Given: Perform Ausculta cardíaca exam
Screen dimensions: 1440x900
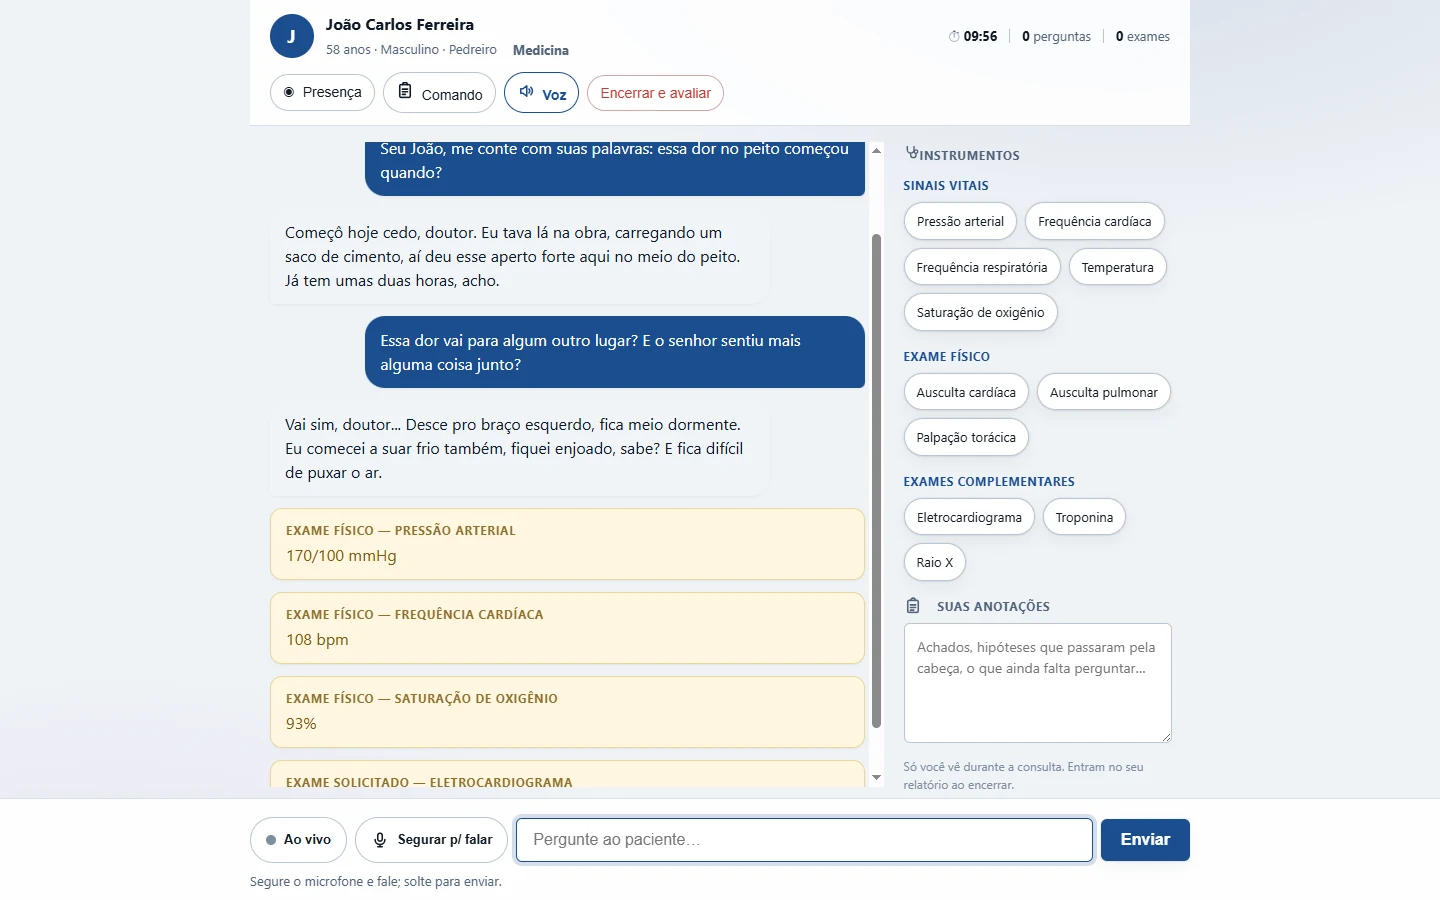Looking at the screenshot, I should point(966,392).
